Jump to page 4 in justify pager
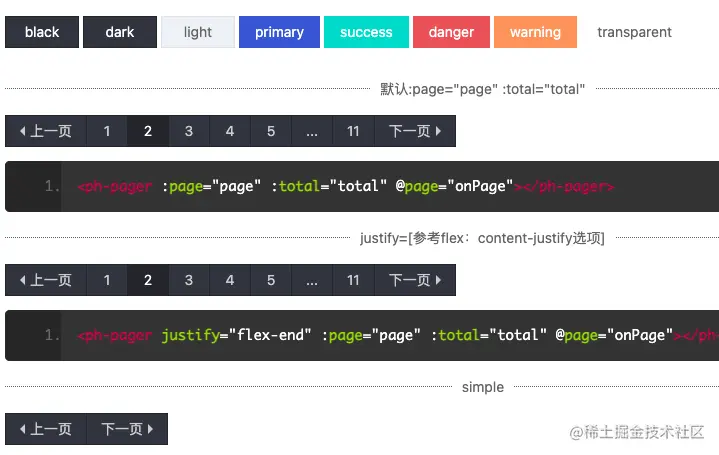The height and width of the screenshot is (455, 719). pyautogui.click(x=230, y=280)
